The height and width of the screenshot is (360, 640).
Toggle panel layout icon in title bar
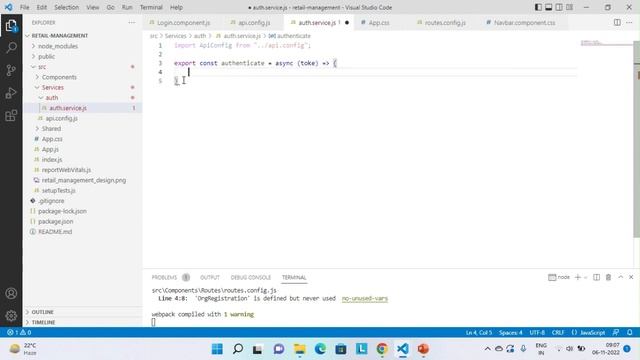tap(549, 7)
